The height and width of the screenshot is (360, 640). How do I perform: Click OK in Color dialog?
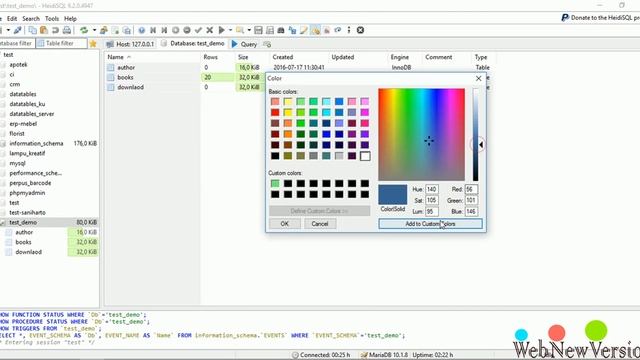[284, 224]
